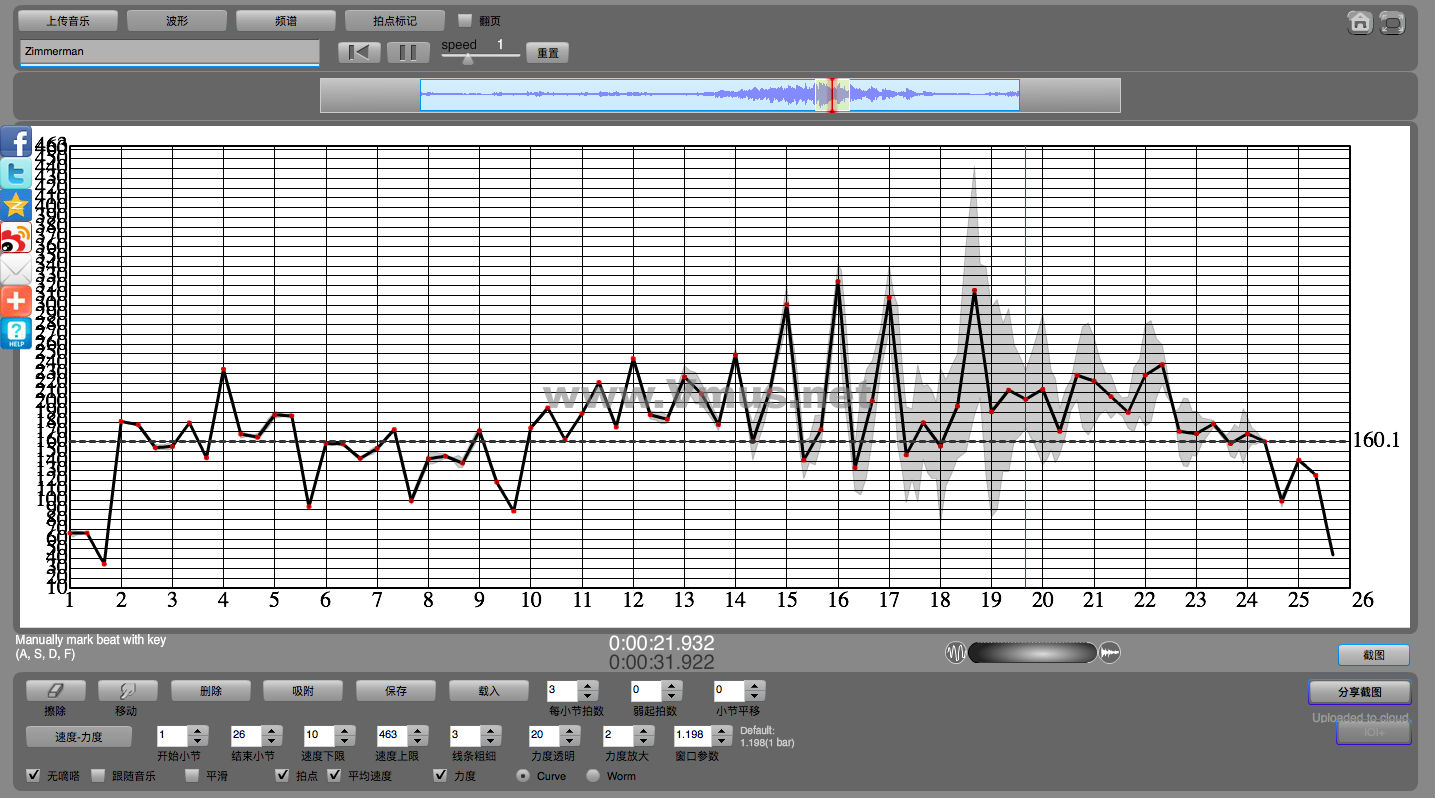Click the sine wave icon left of zoom bar
The image size is (1435, 798).
[956, 653]
